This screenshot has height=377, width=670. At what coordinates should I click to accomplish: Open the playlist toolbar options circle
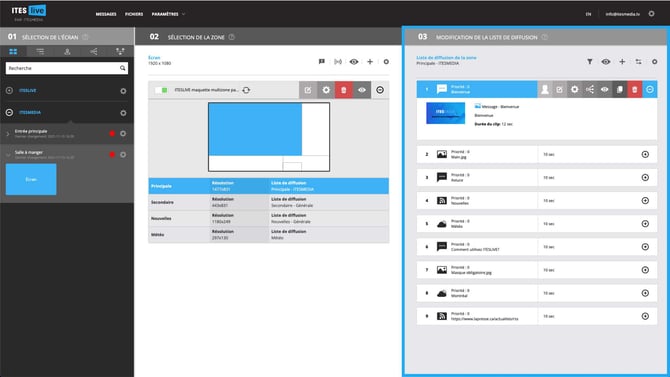click(655, 62)
